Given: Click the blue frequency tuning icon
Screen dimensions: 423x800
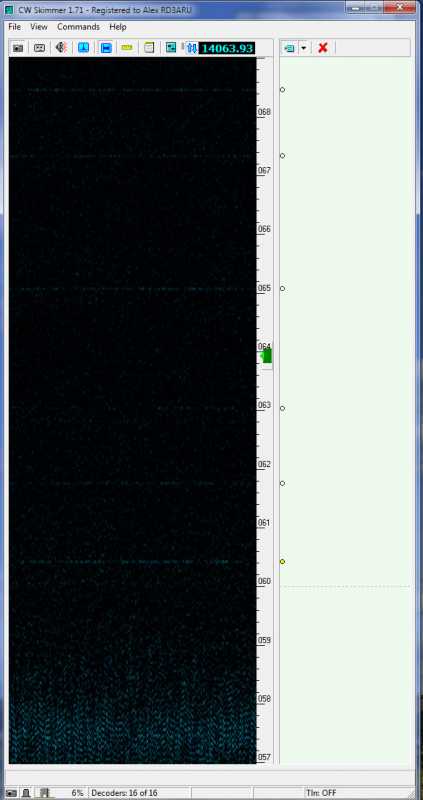Looking at the screenshot, I should pos(192,48).
